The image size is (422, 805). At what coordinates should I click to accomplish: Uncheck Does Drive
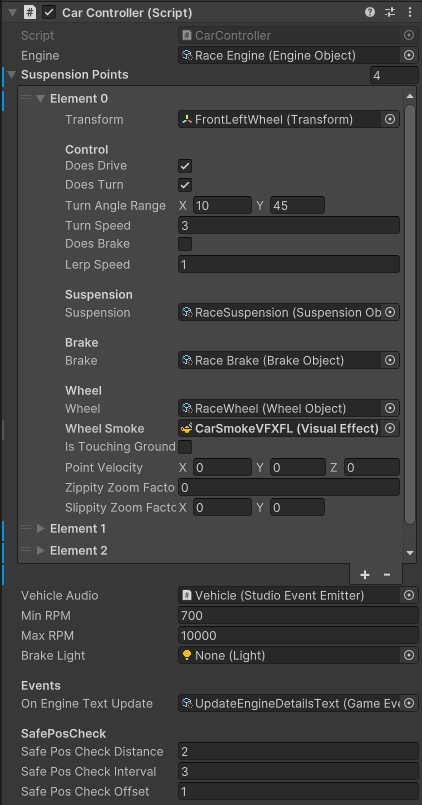coord(185,166)
